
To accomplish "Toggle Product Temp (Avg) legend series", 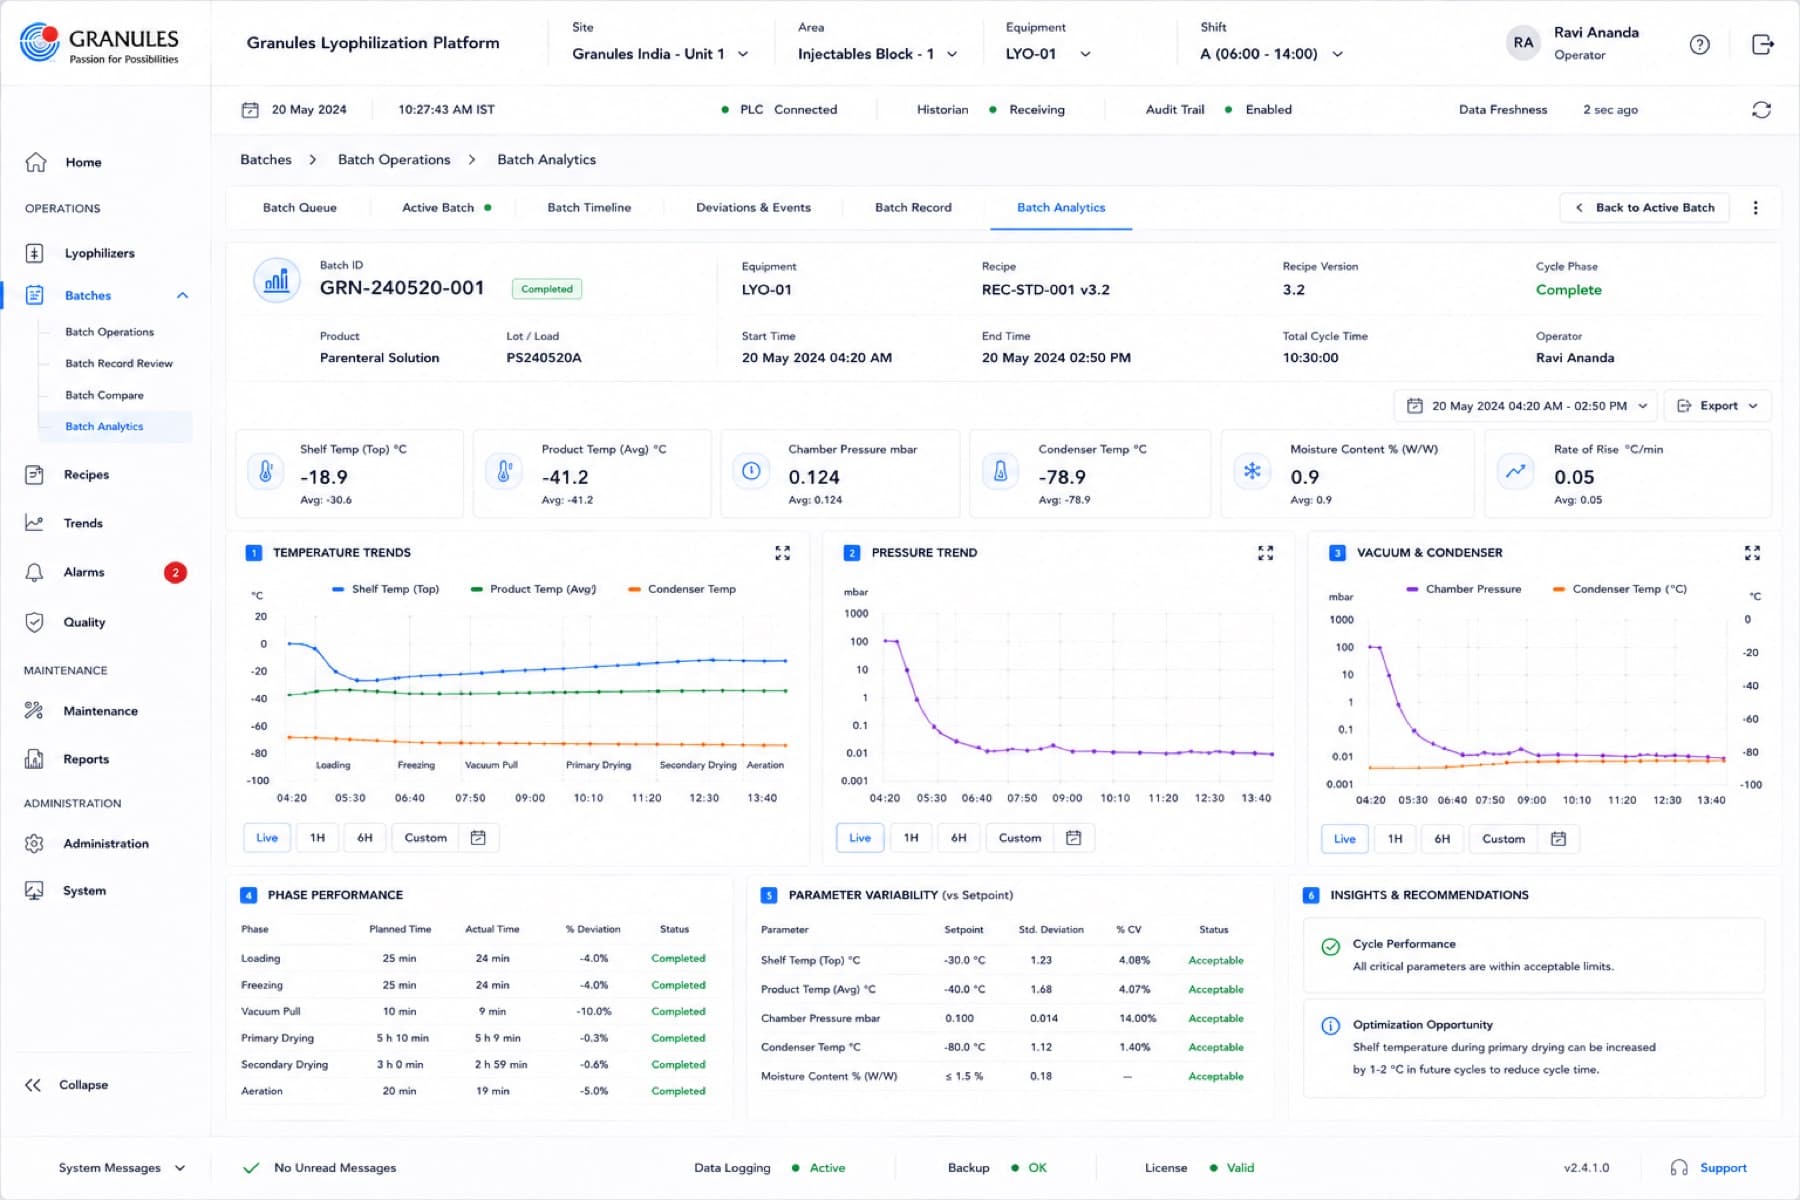I will [x=533, y=589].
